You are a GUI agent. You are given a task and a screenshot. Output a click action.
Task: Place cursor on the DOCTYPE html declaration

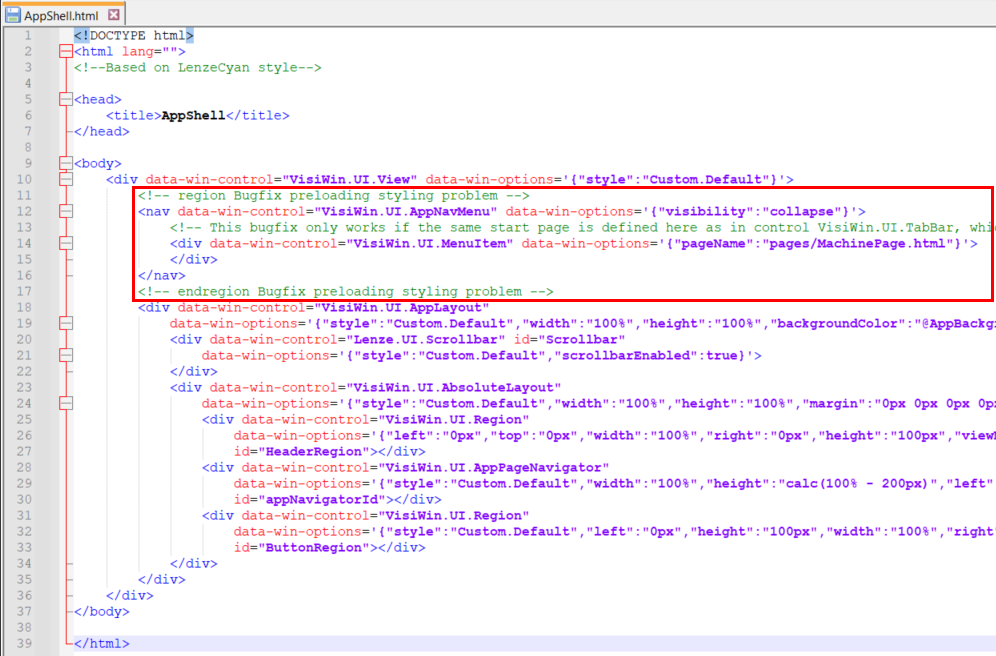click(126, 36)
